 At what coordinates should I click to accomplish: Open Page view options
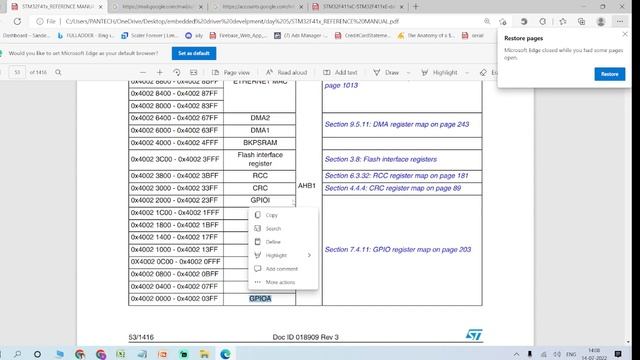click(x=231, y=72)
